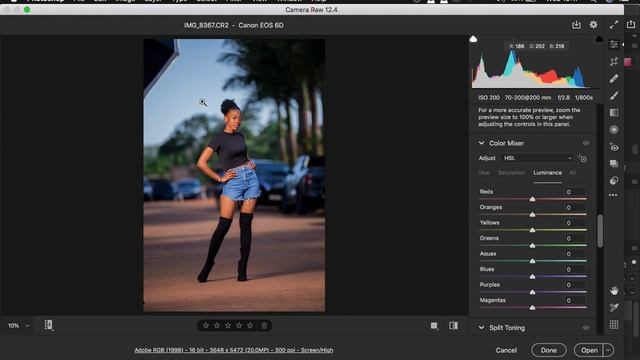Open the three-dot more settings menu
This screenshot has height=360, width=640.
[613, 195]
